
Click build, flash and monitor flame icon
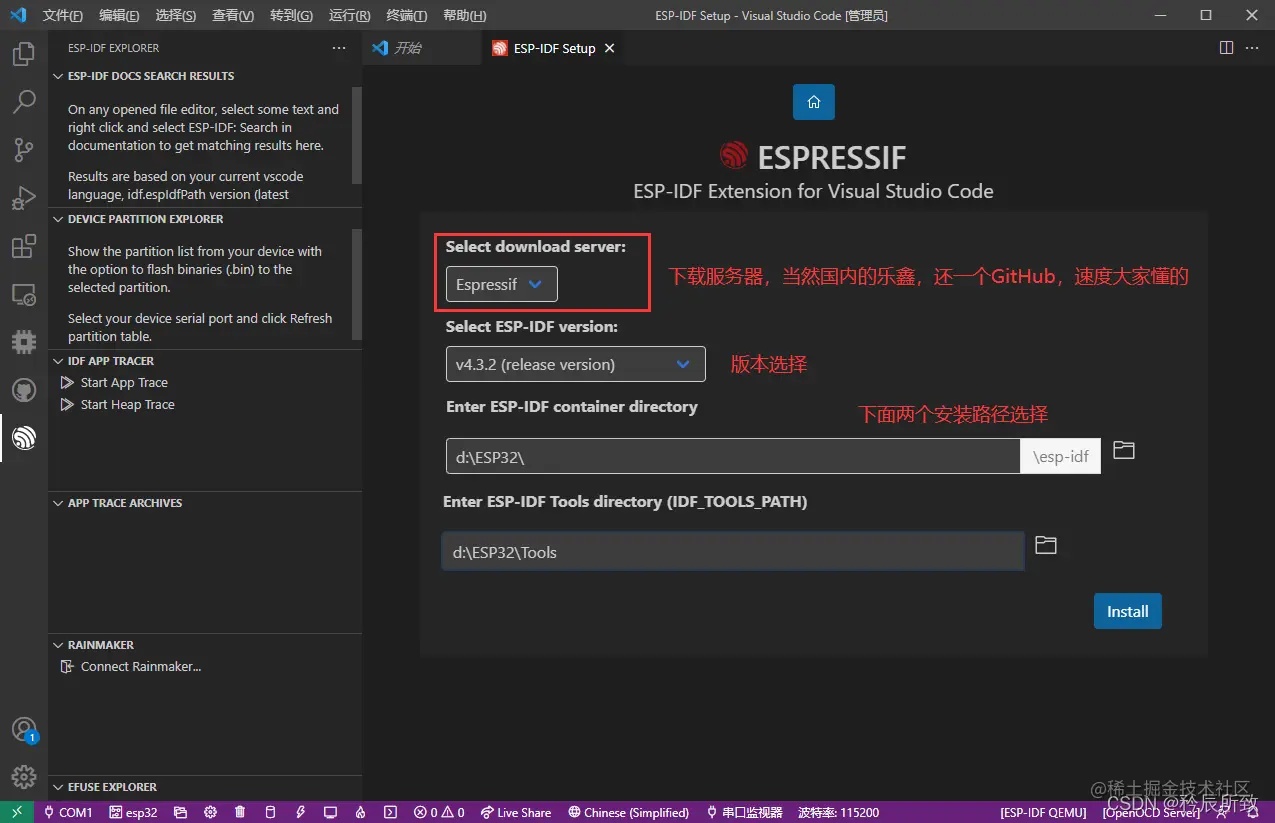pyautogui.click(x=360, y=812)
